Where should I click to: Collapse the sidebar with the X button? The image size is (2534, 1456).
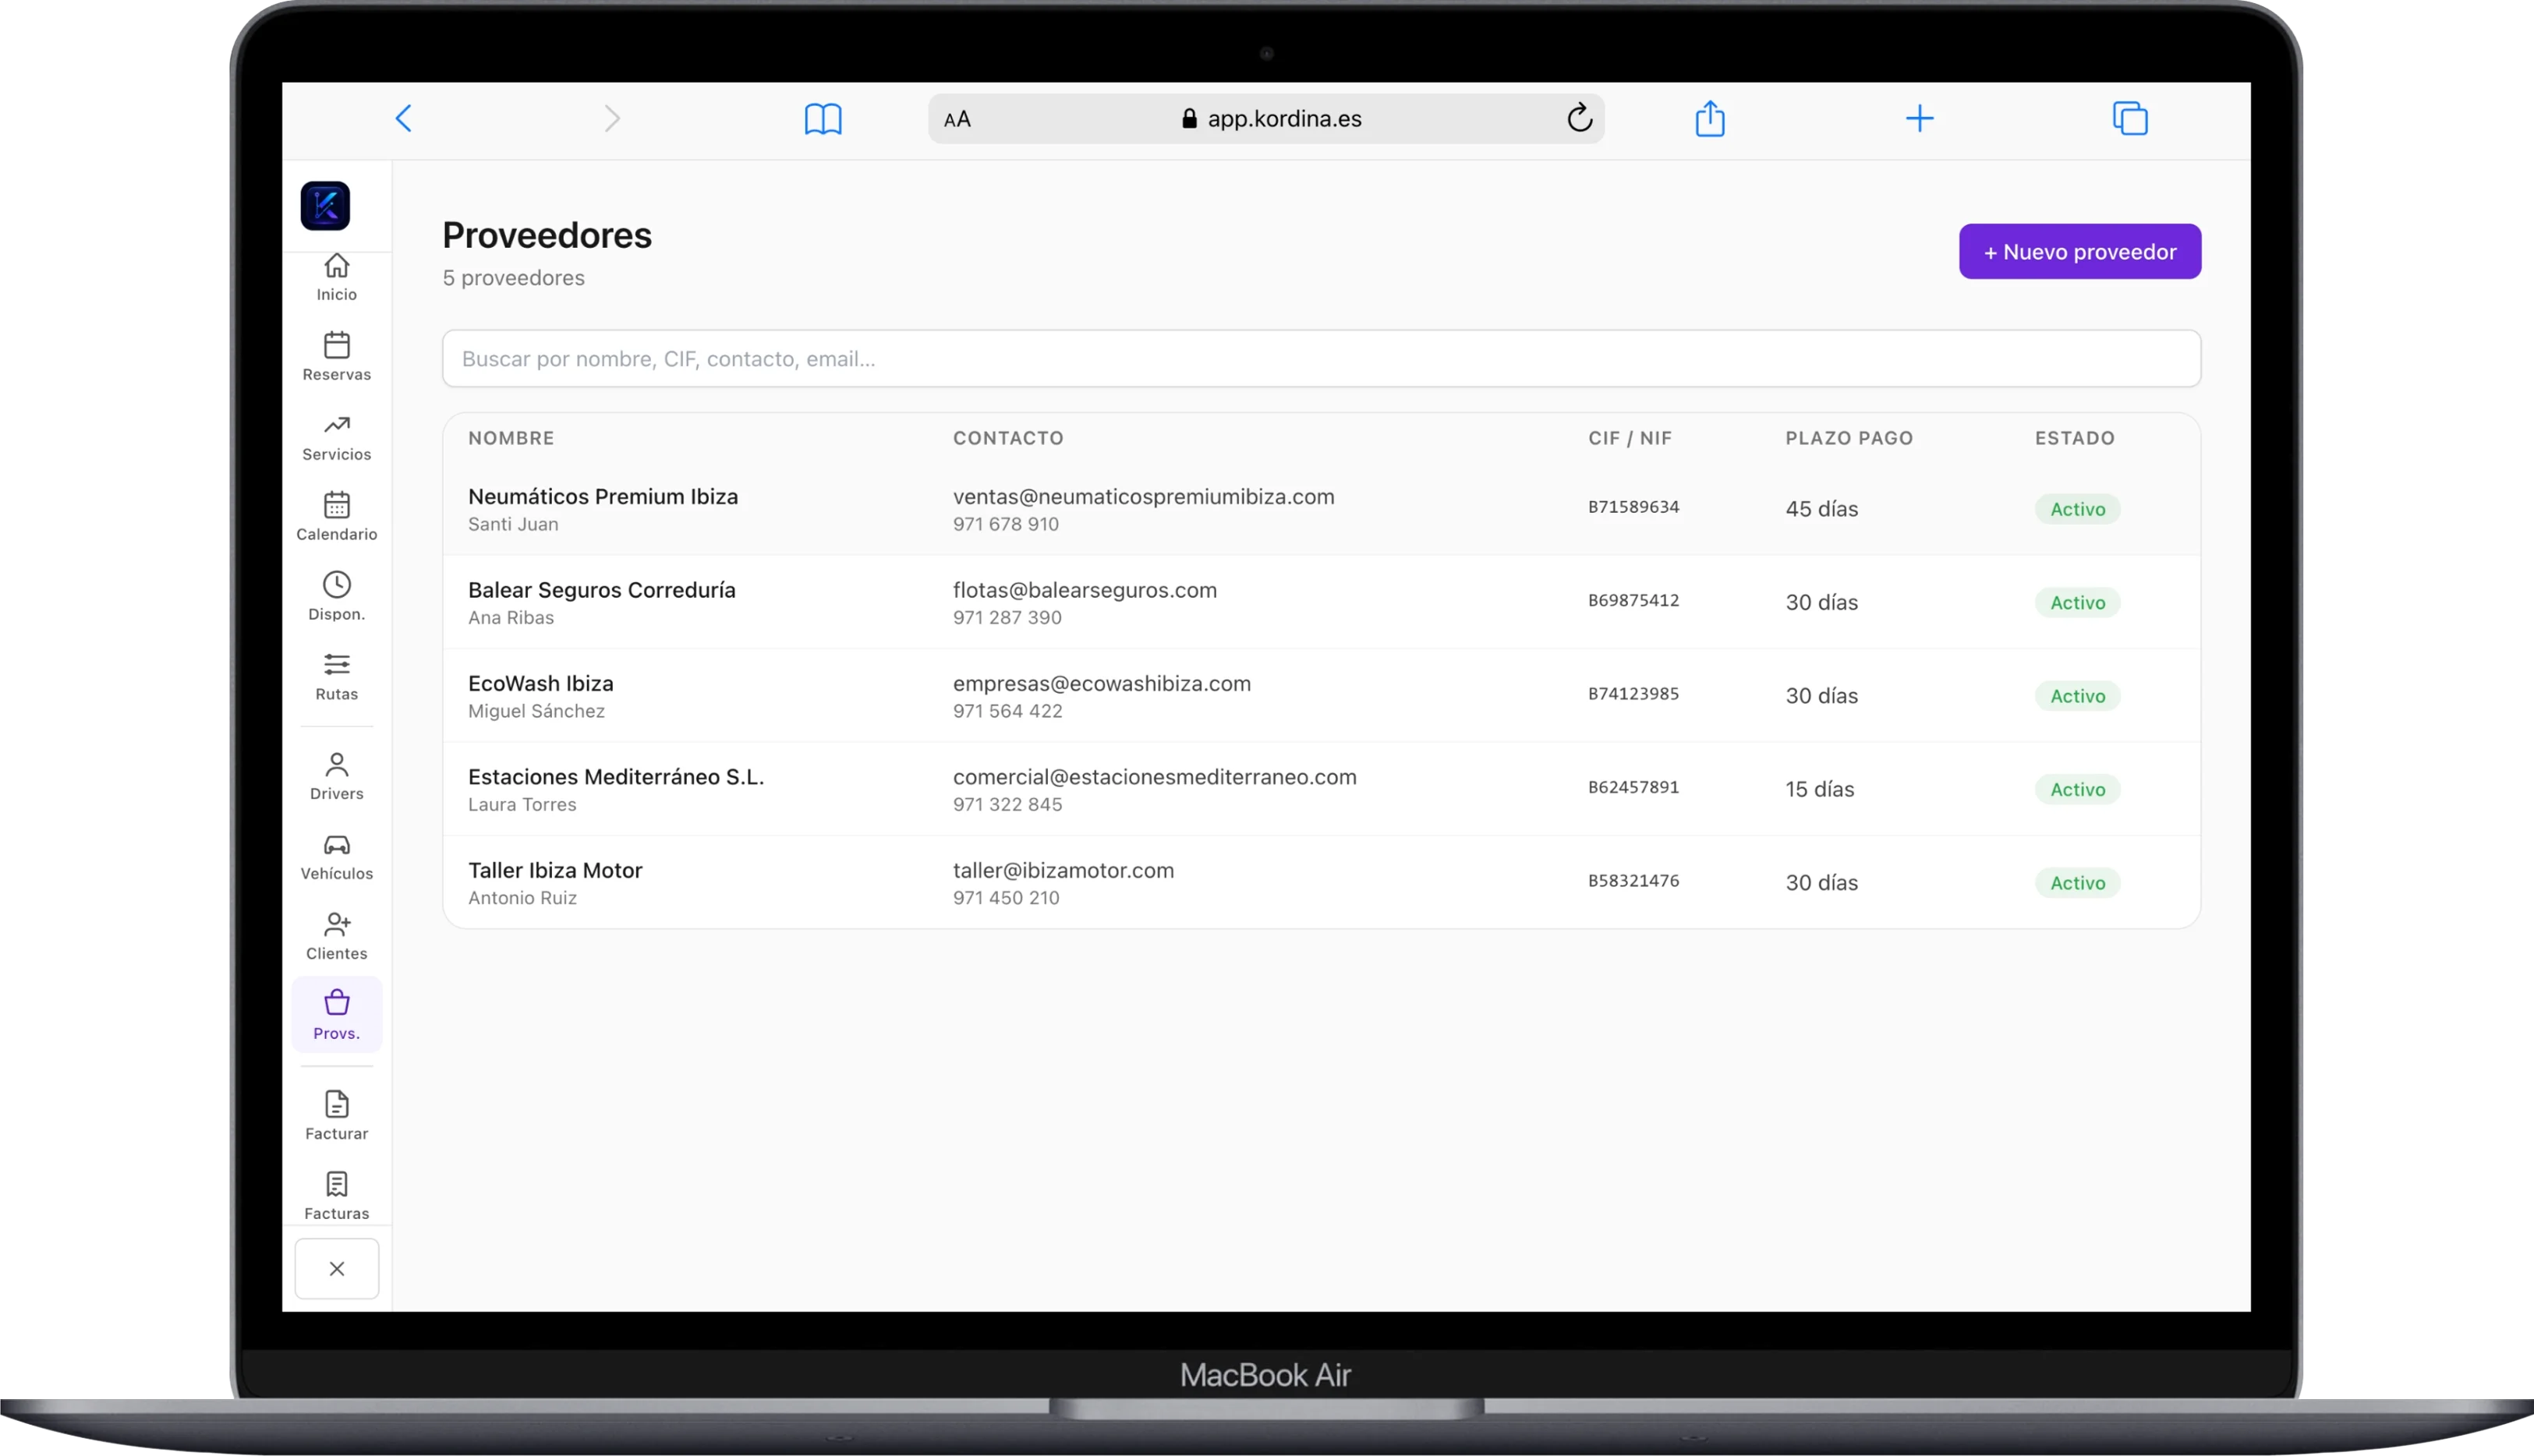[x=337, y=1268]
